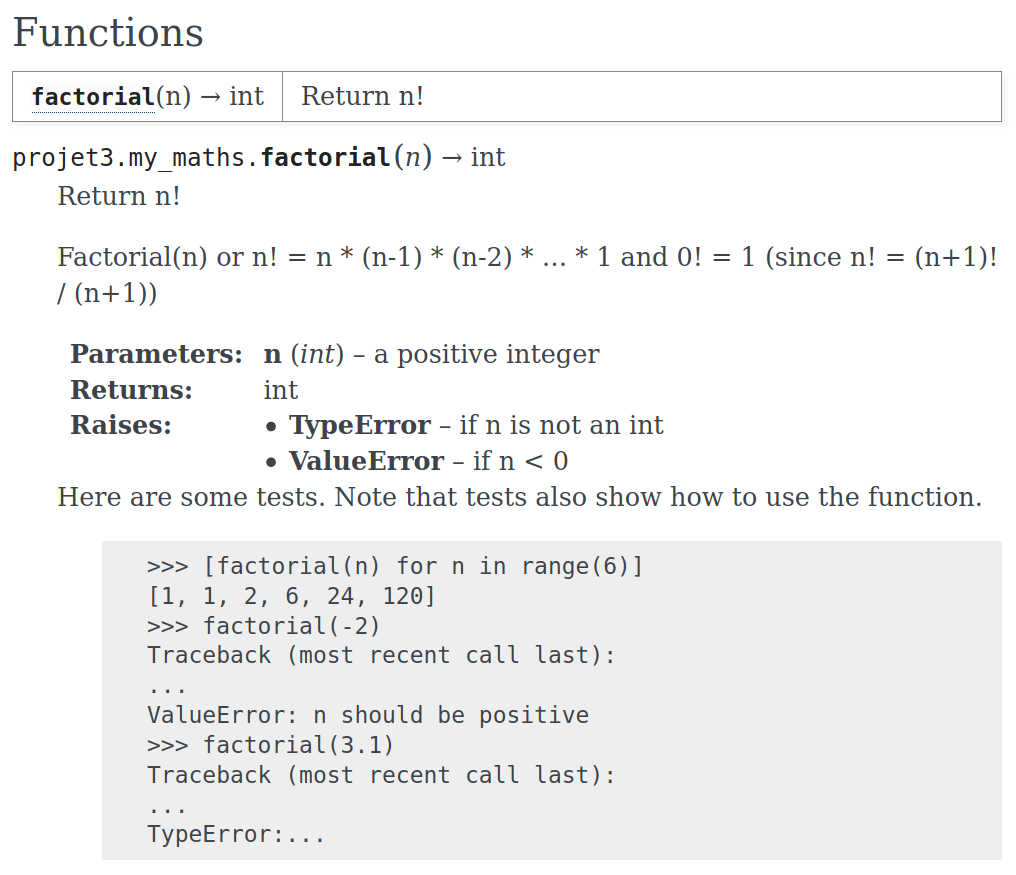Click the 'ValueError: n should be positive' output

coord(368,716)
